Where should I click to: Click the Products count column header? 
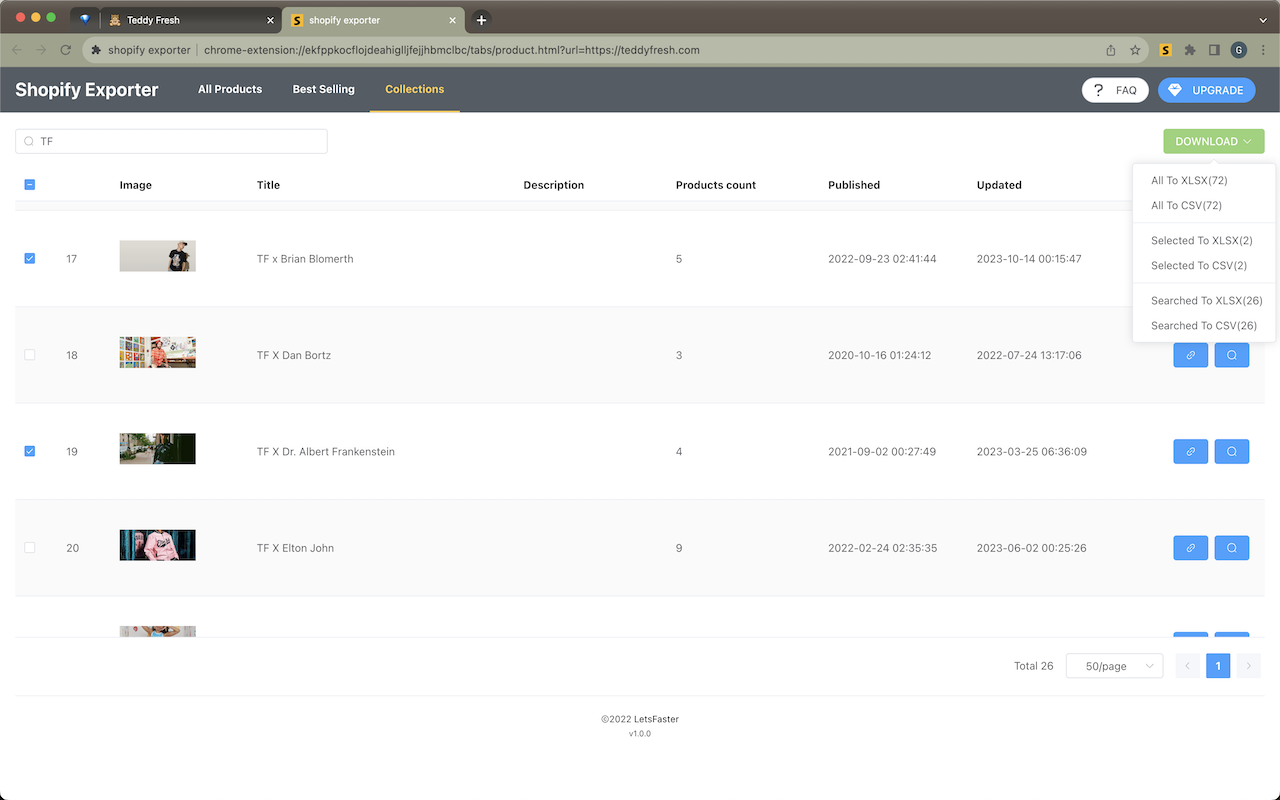tap(716, 185)
